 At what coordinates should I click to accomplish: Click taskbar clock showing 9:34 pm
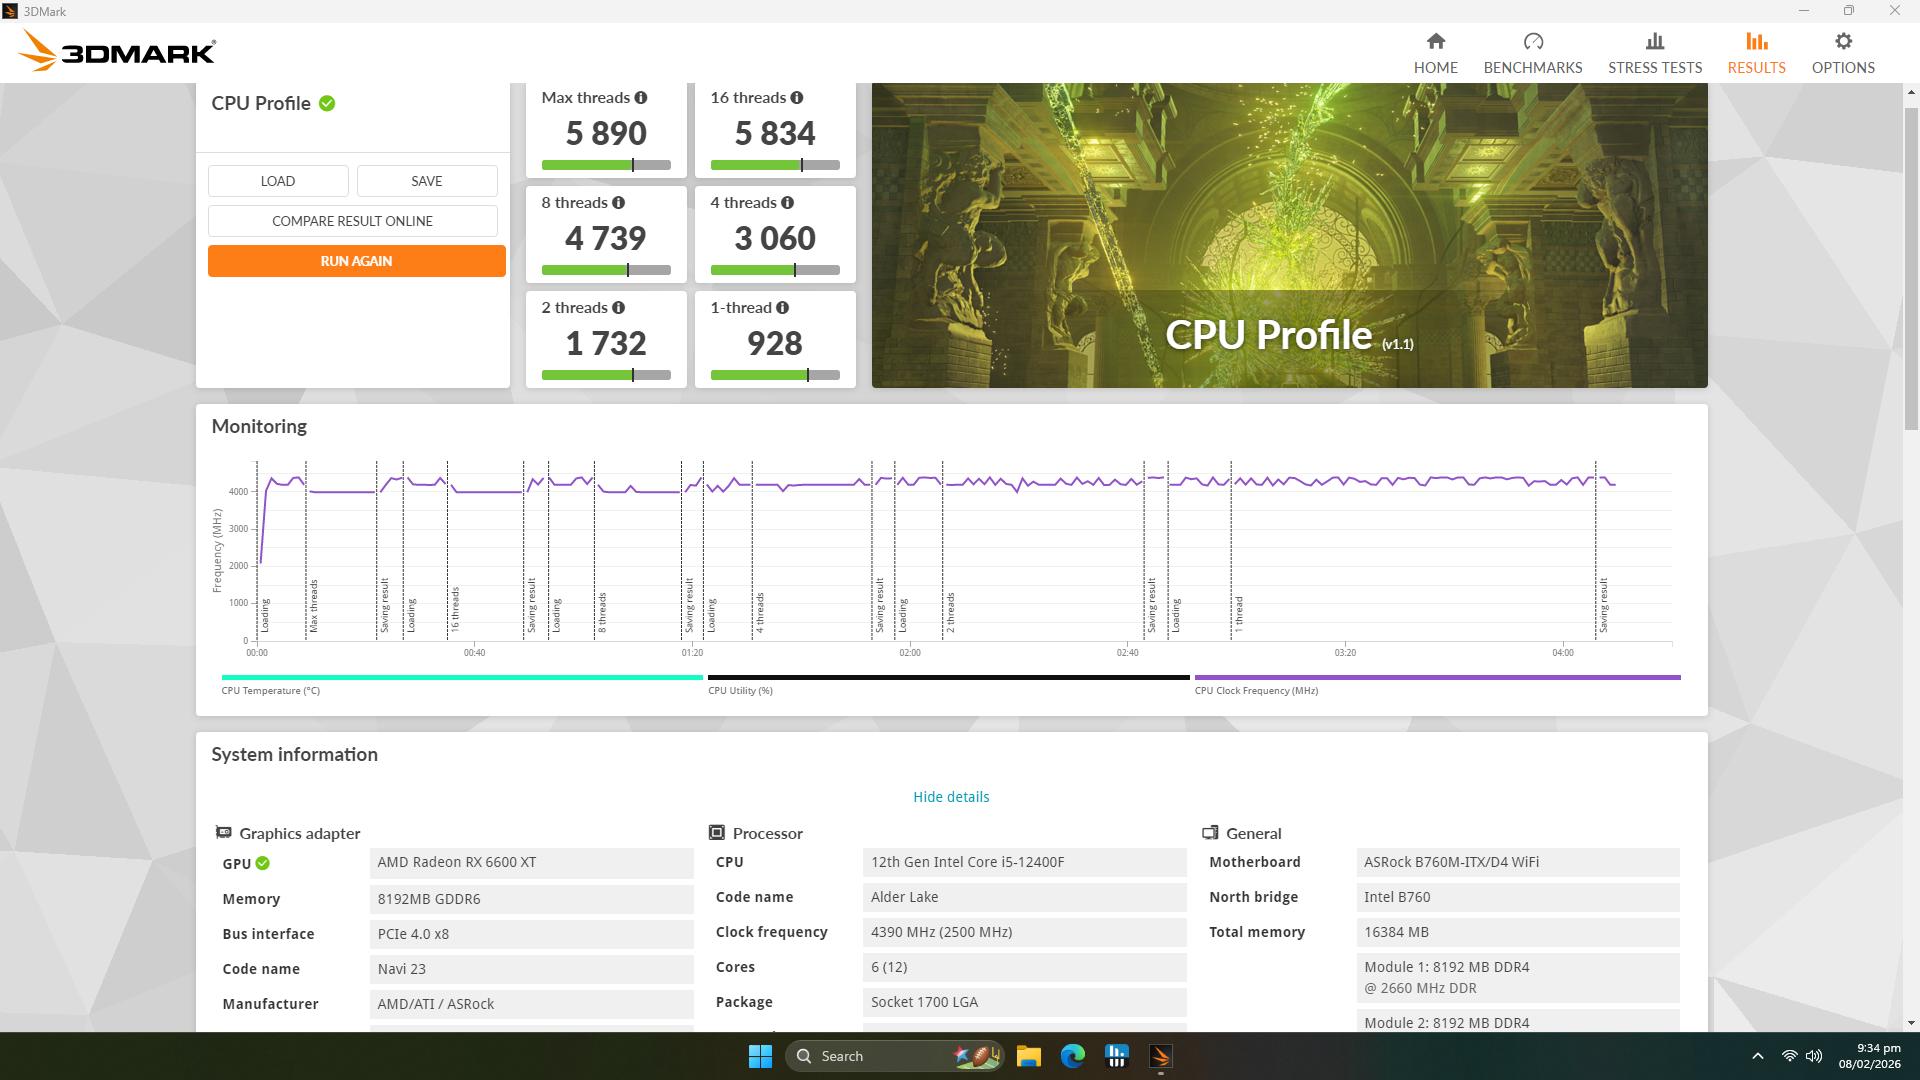[x=1869, y=1056]
